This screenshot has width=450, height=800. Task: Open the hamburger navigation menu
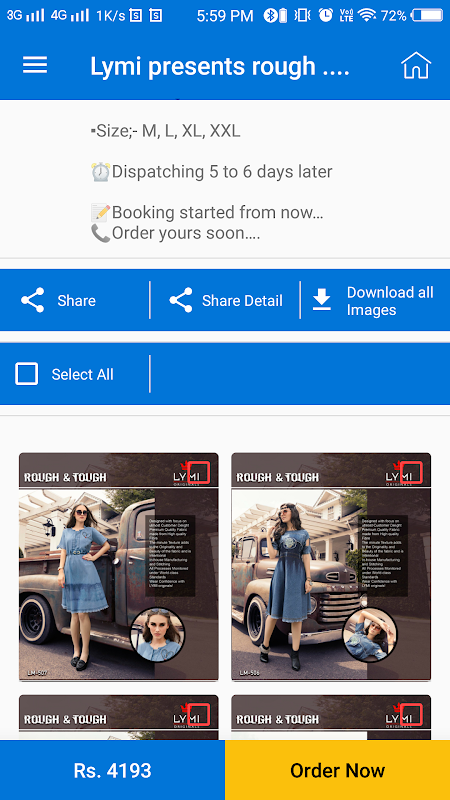(35, 65)
